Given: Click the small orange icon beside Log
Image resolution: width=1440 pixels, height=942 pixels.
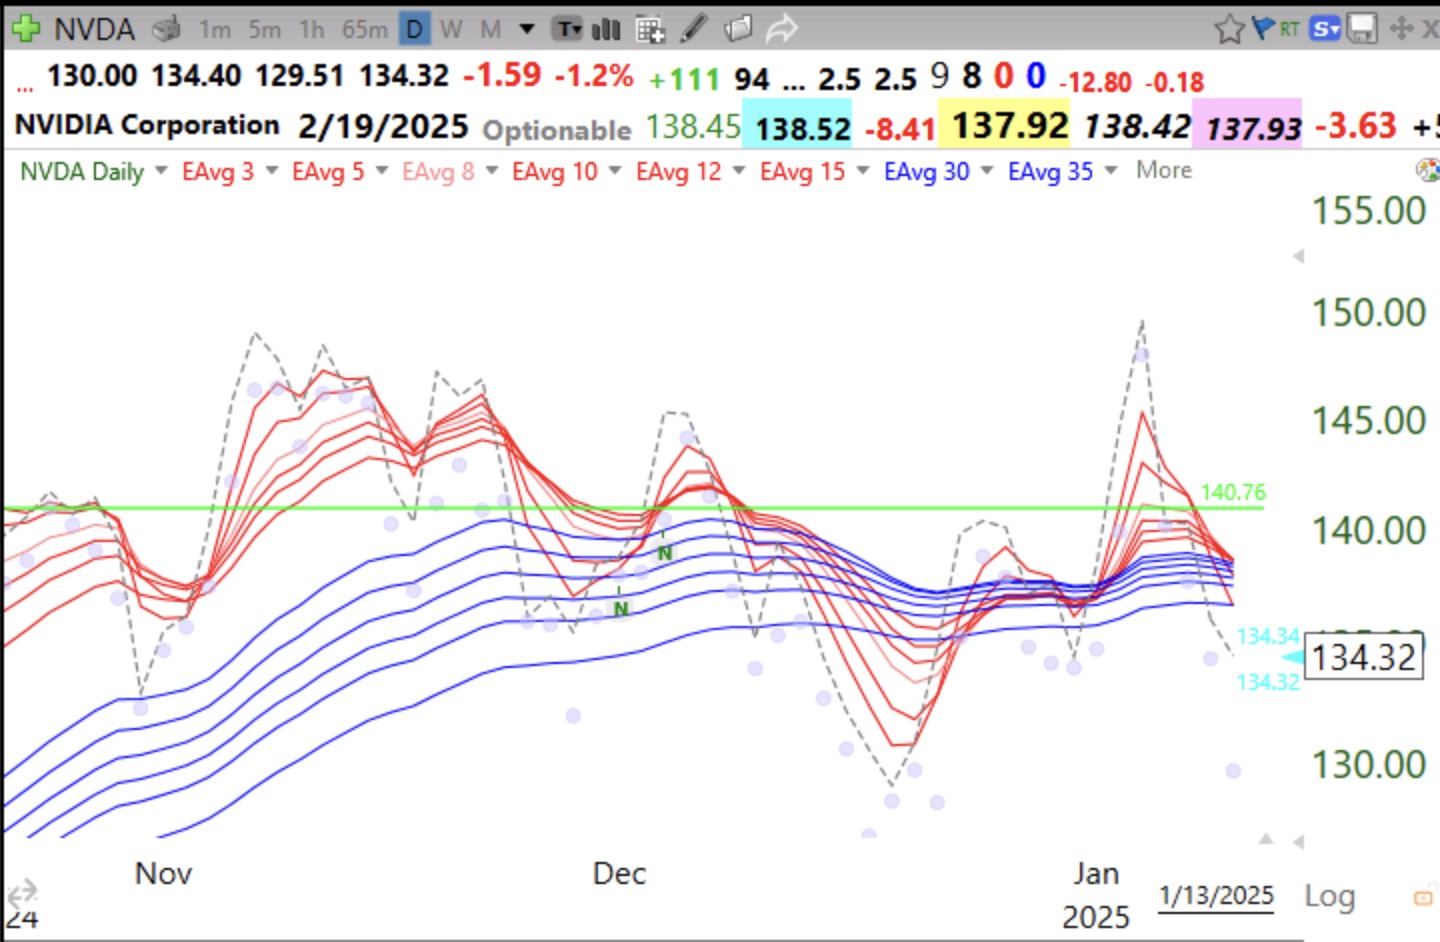Looking at the screenshot, I should [x=1422, y=898].
